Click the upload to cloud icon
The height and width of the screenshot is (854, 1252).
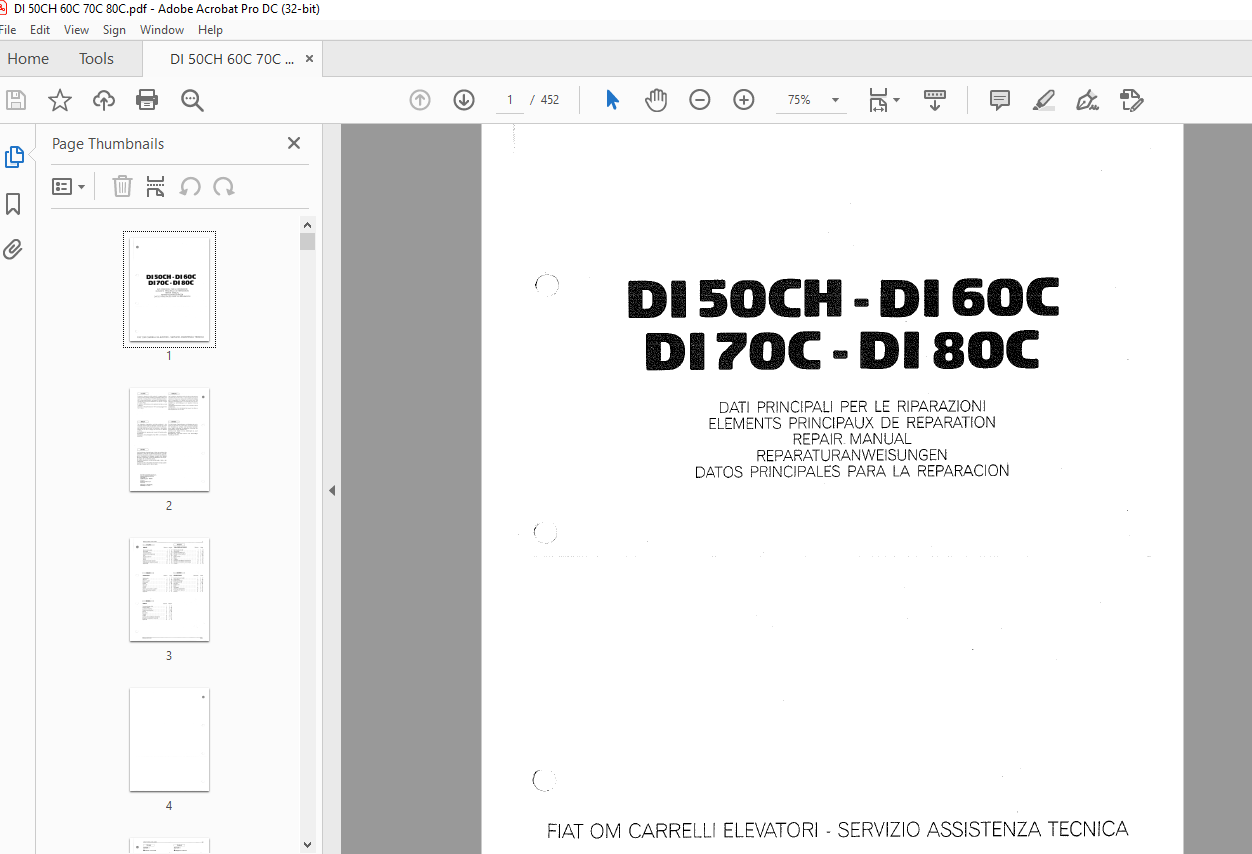click(x=104, y=100)
